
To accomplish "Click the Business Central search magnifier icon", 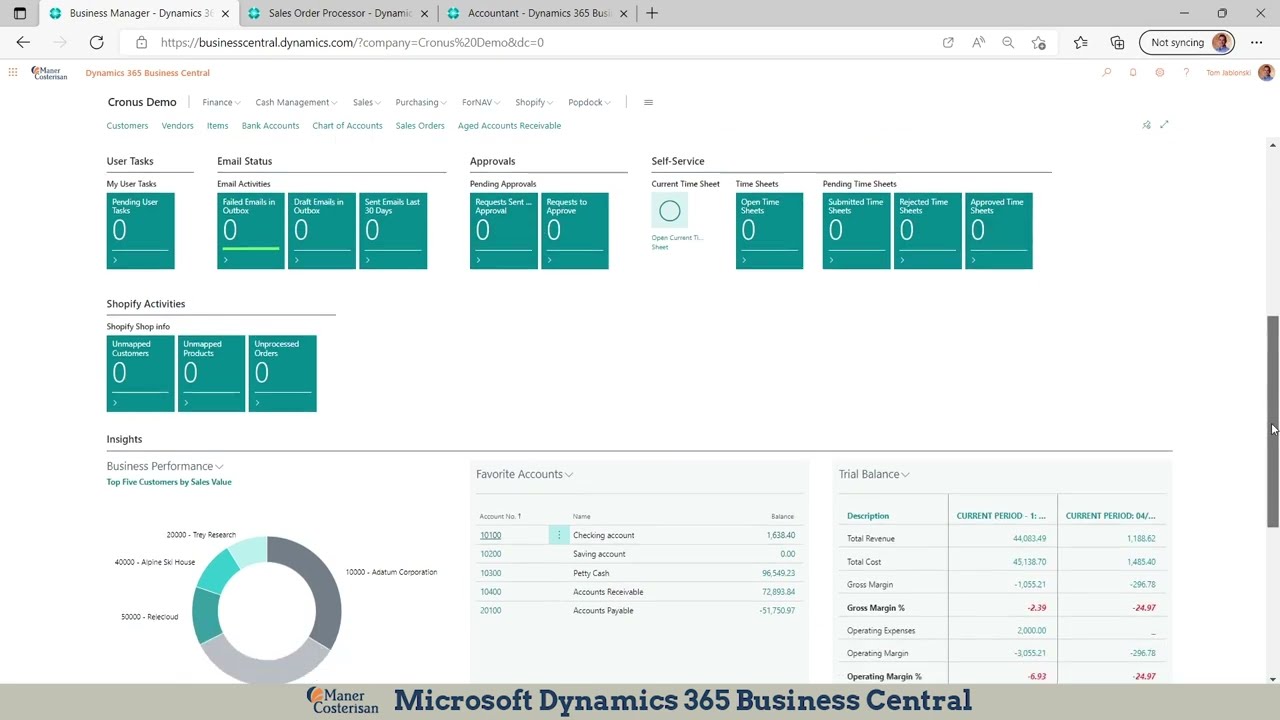I will click(x=1106, y=72).
